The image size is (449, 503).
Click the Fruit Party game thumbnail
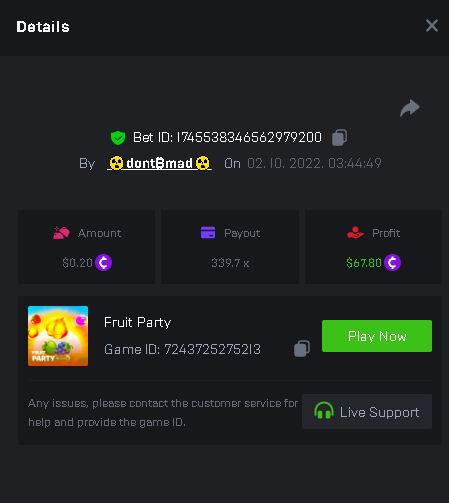pos(58,336)
